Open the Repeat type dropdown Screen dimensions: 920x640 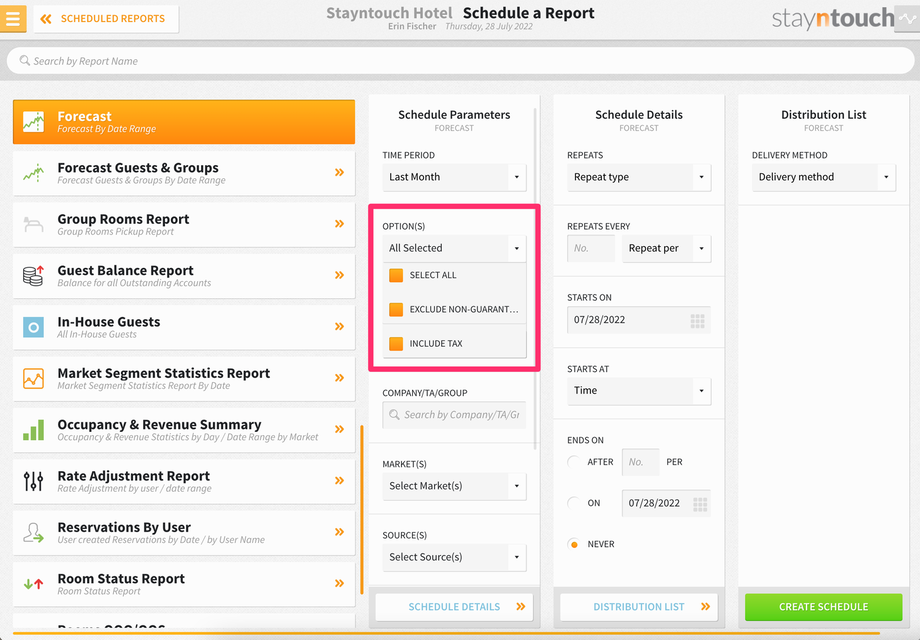[639, 177]
